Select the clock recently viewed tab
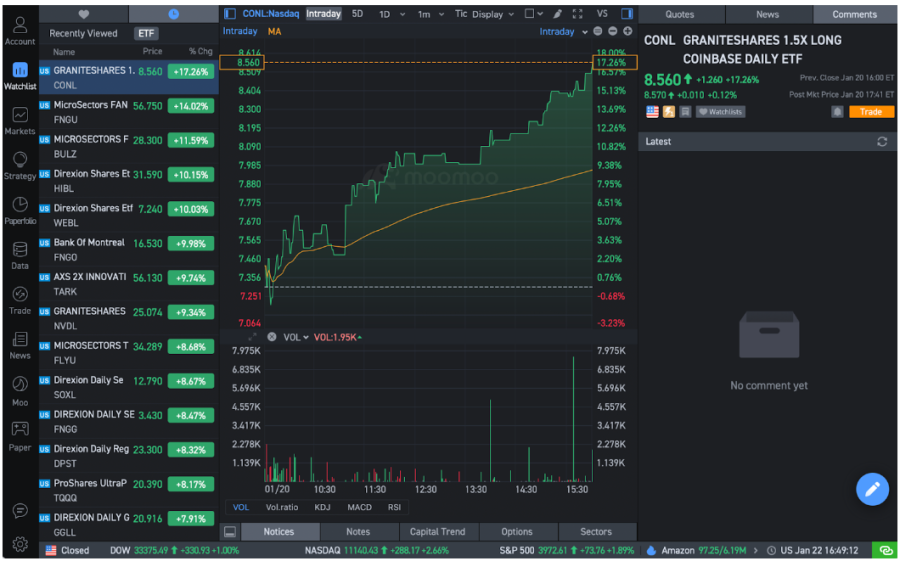 173,14
